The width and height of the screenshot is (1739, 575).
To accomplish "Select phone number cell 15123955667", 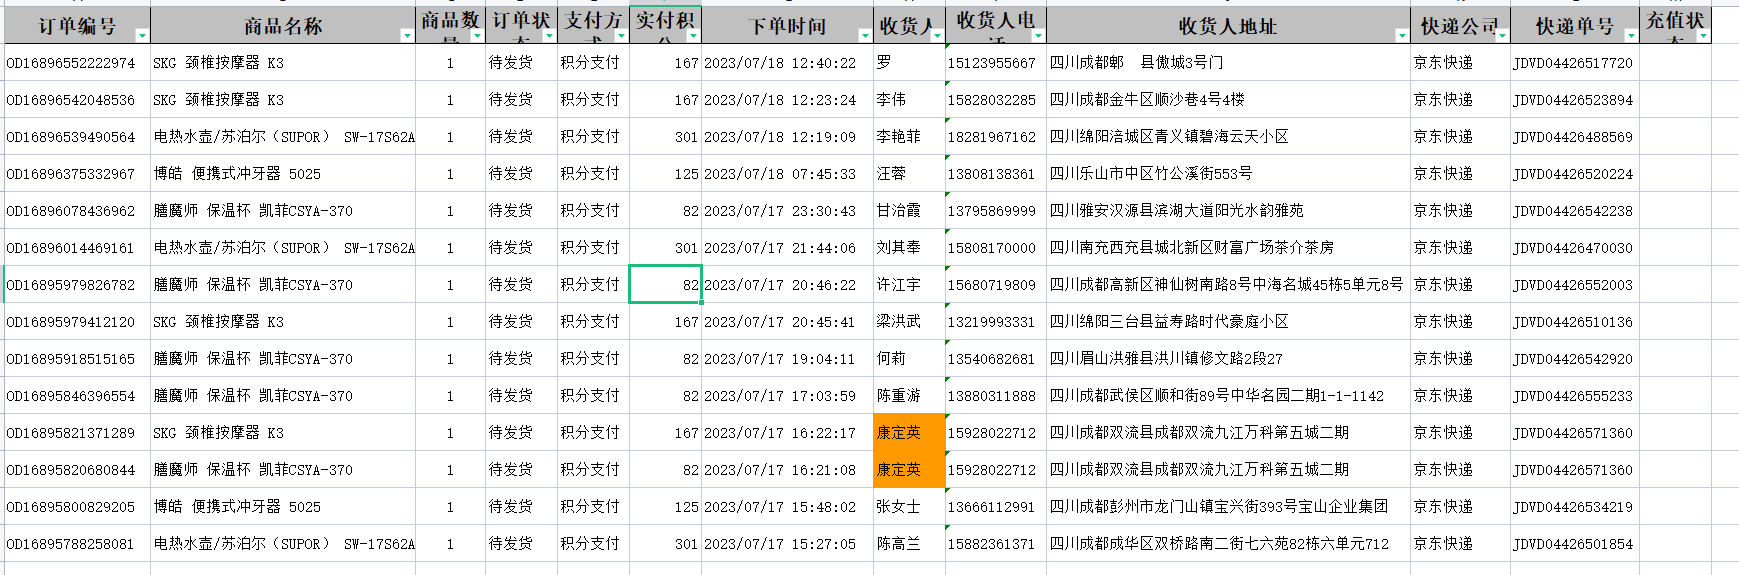I will 996,62.
